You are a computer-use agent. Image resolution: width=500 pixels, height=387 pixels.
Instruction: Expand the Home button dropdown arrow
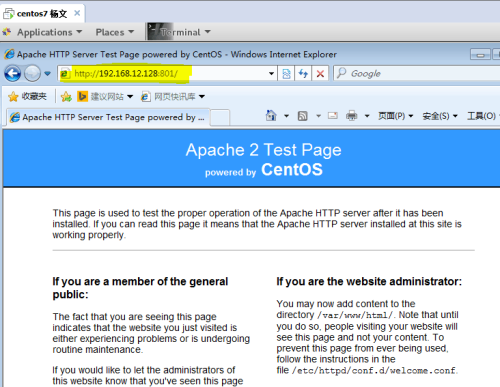tap(286, 116)
